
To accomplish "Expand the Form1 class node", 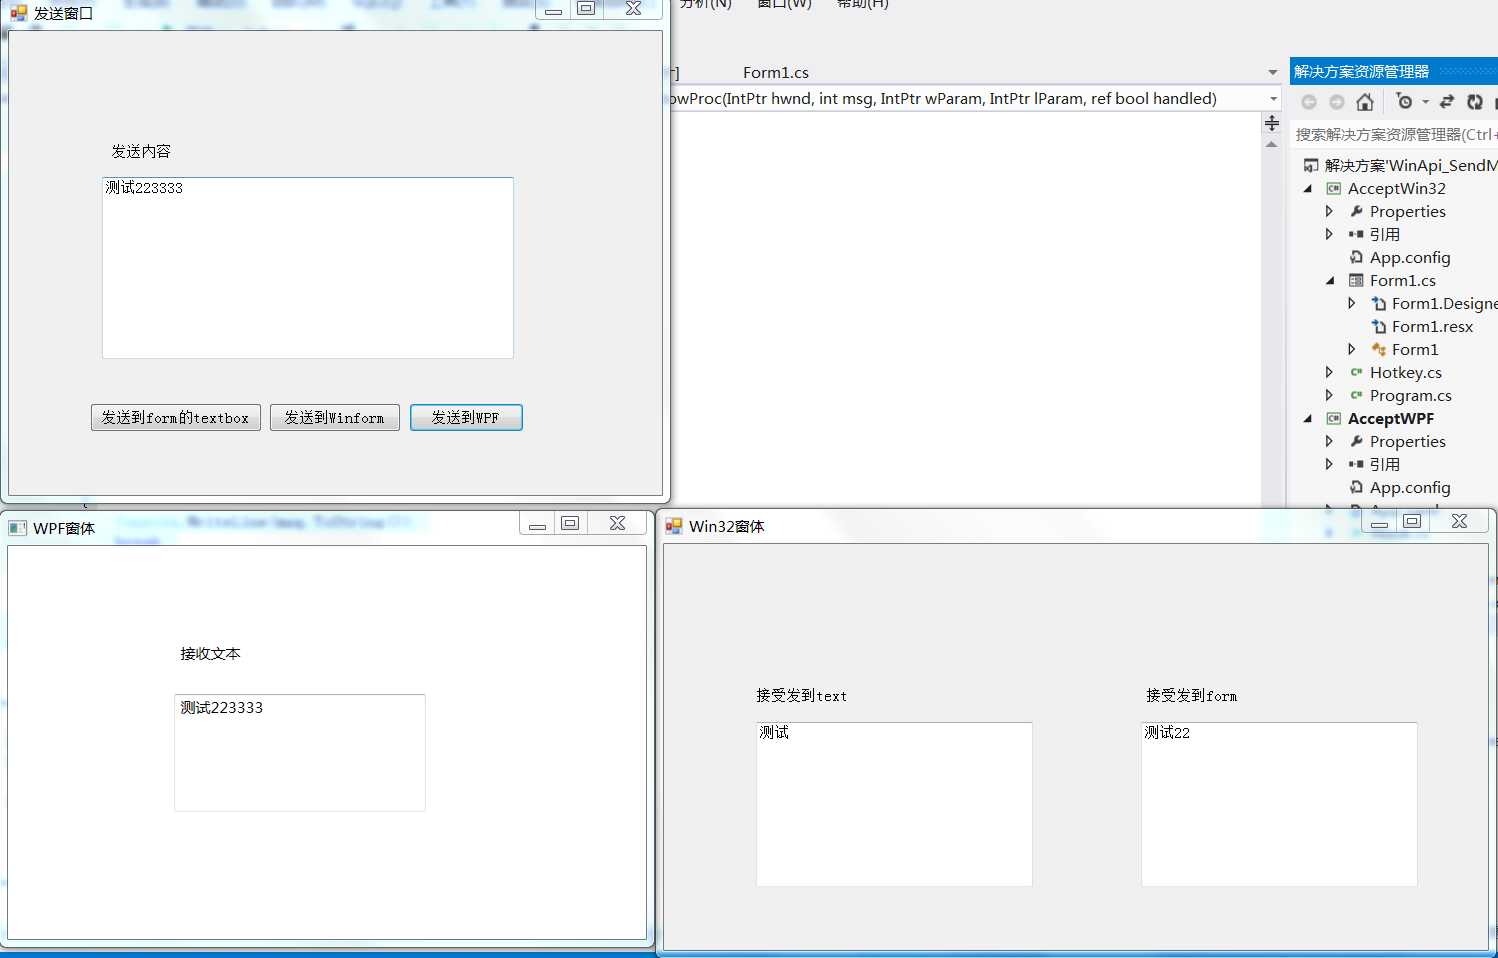I will [x=1351, y=349].
